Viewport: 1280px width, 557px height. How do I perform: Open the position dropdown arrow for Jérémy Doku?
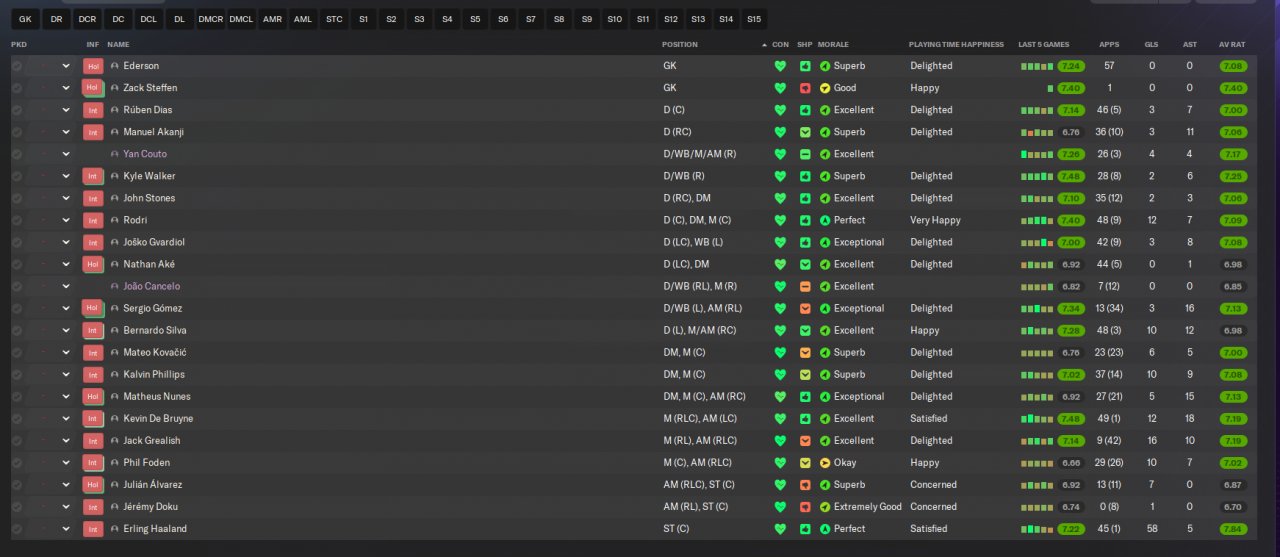click(x=66, y=507)
